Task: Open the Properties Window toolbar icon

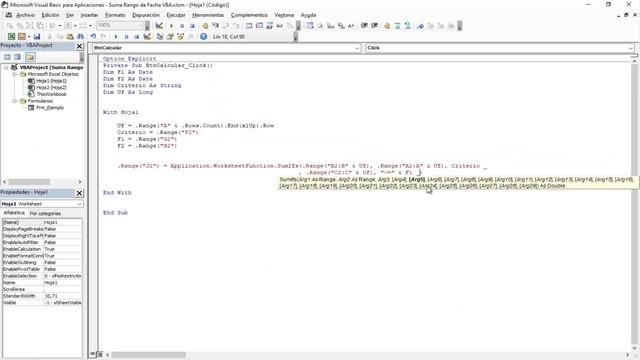Action: 170,37
